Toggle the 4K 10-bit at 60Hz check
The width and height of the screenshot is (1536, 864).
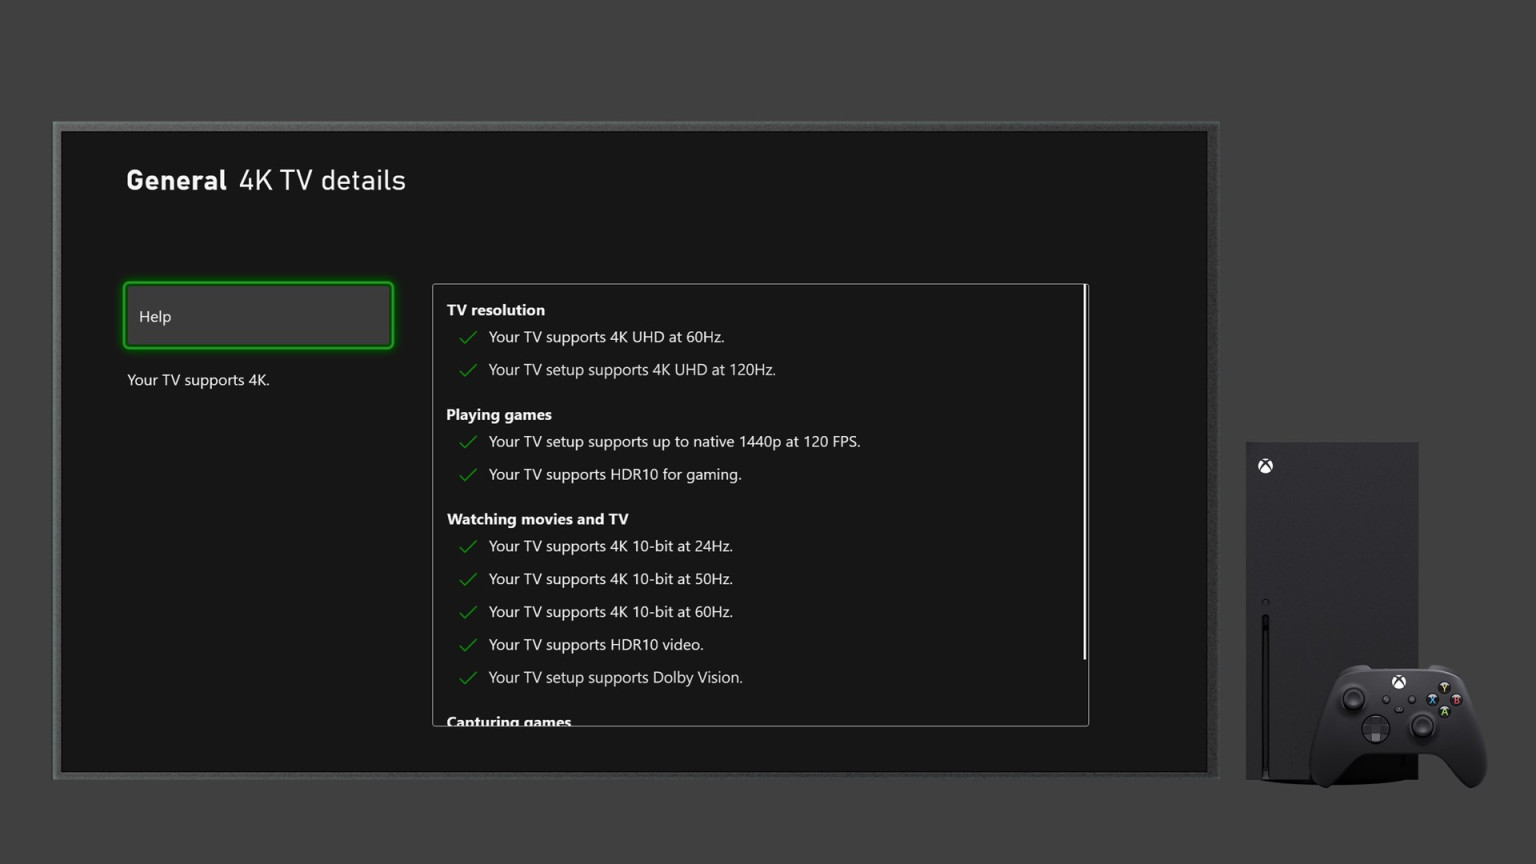(x=468, y=612)
